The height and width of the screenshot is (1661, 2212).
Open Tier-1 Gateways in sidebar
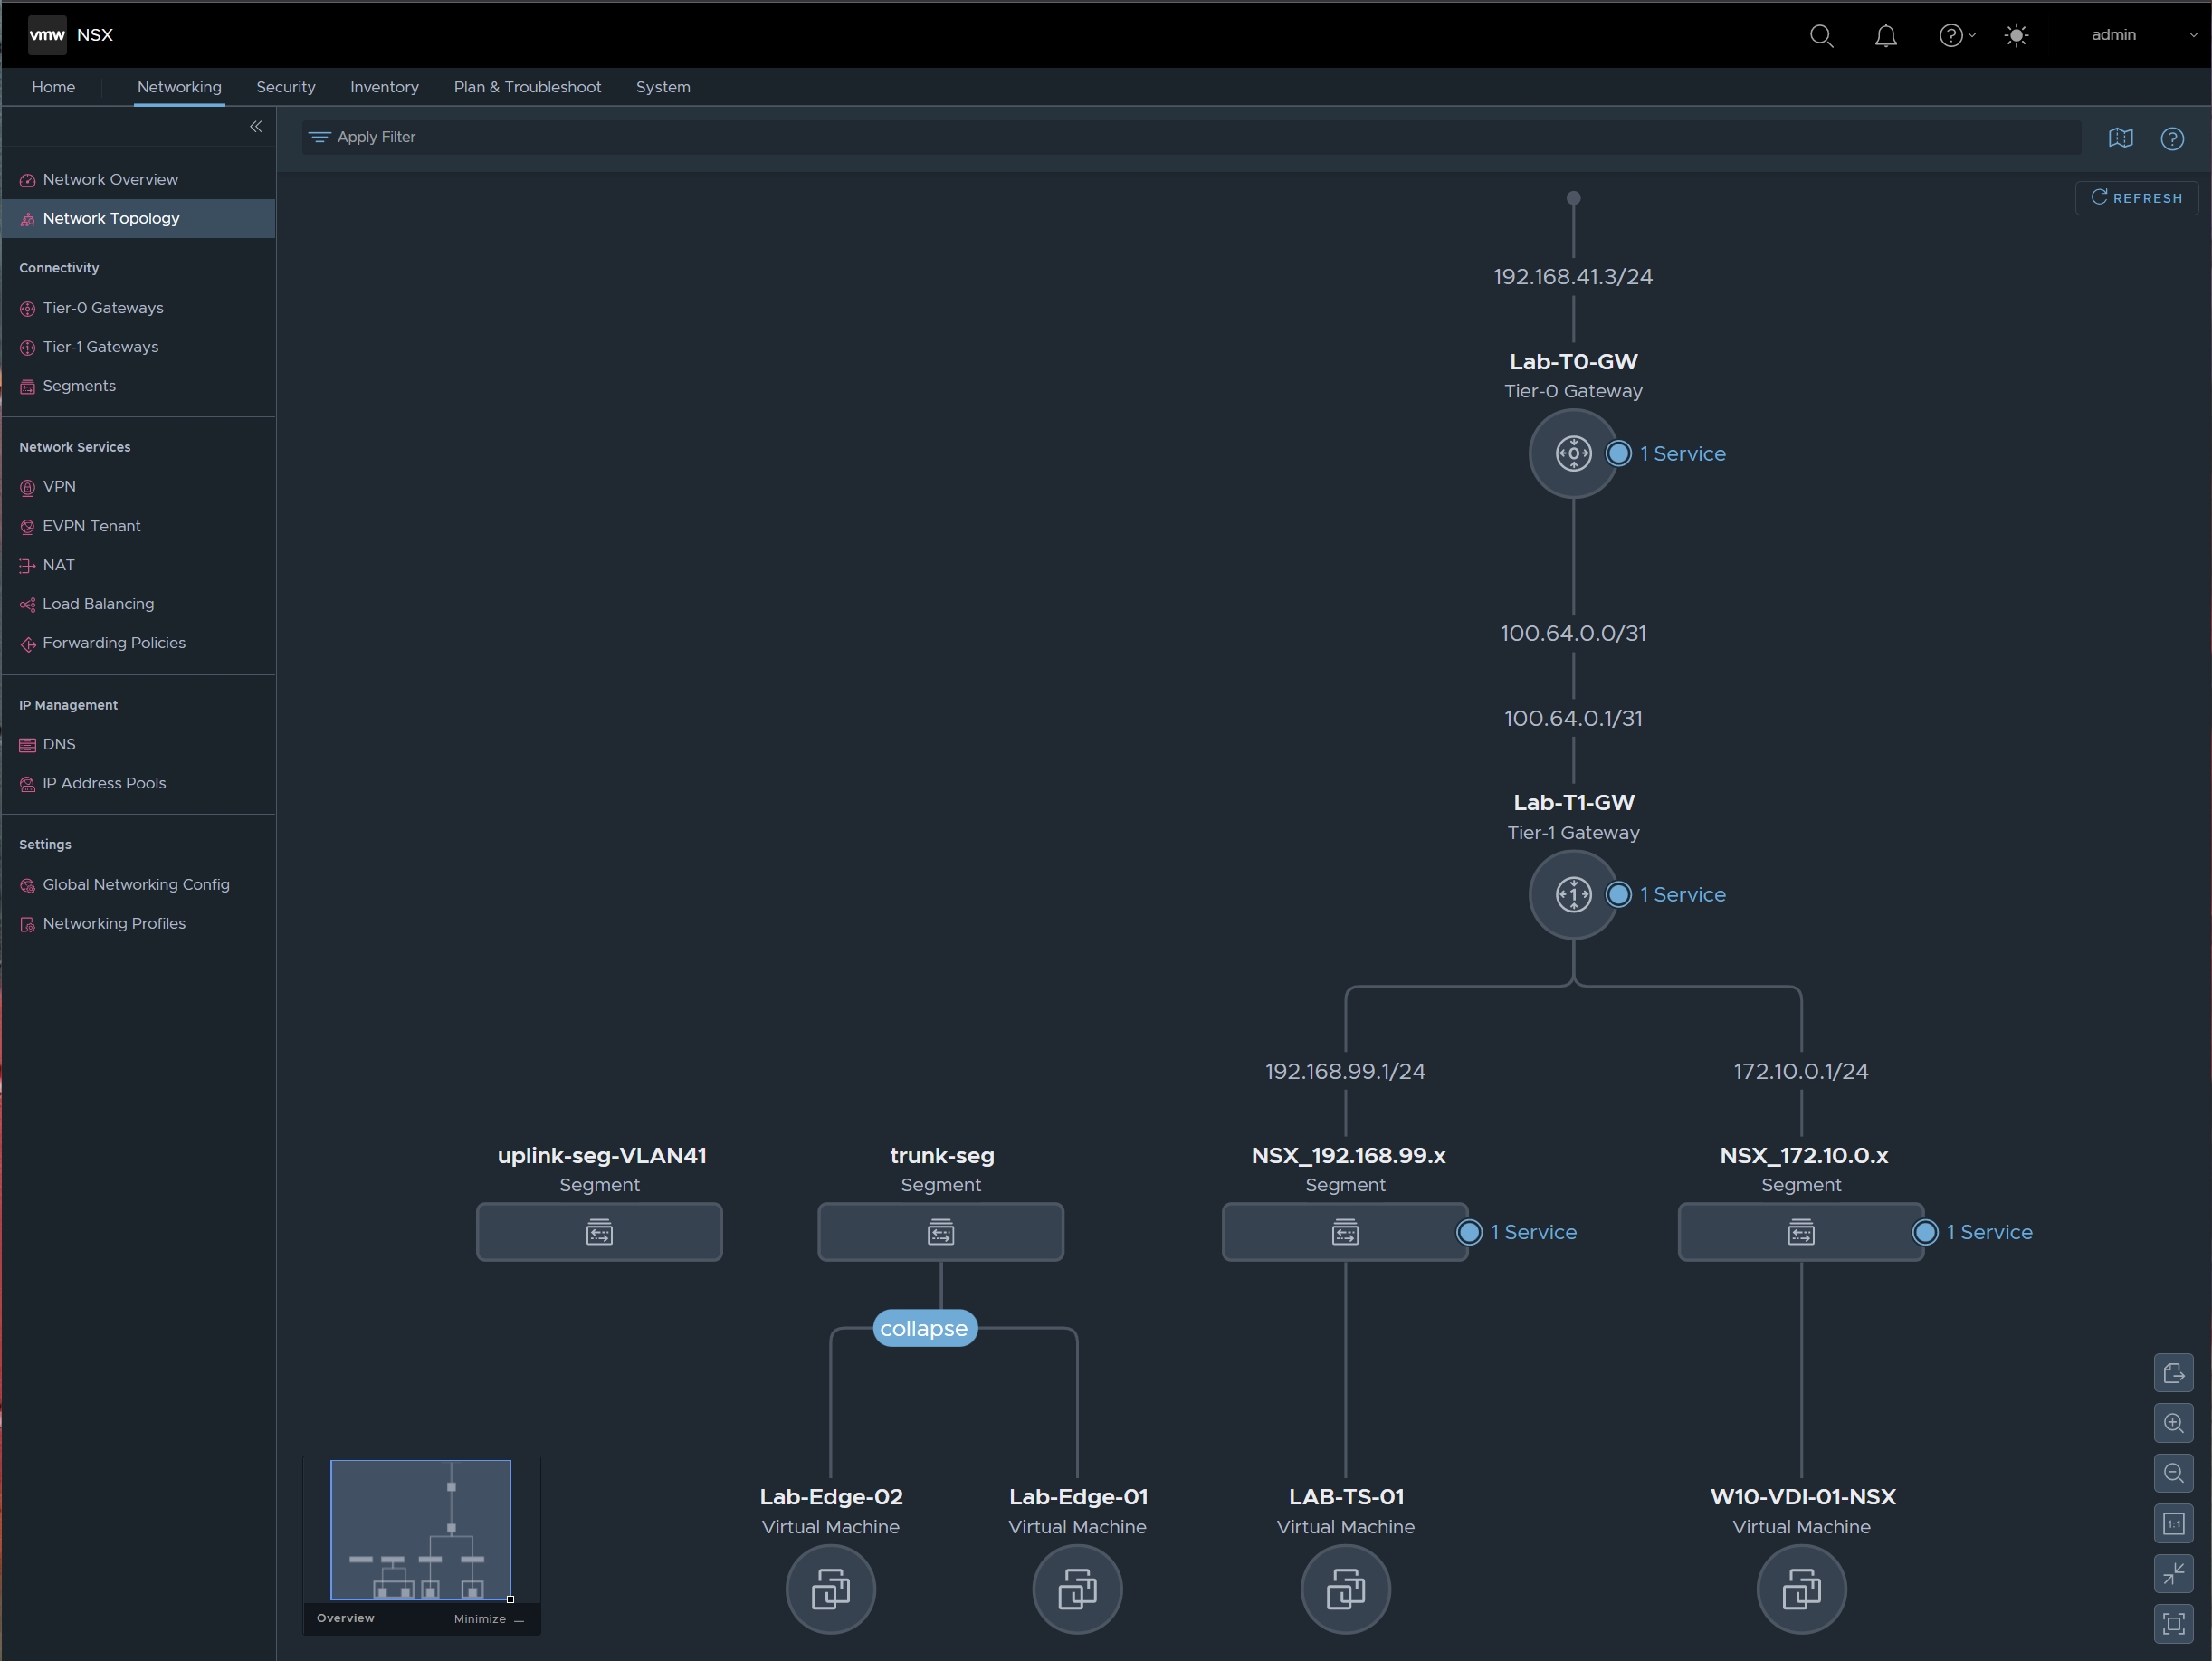pos(100,347)
